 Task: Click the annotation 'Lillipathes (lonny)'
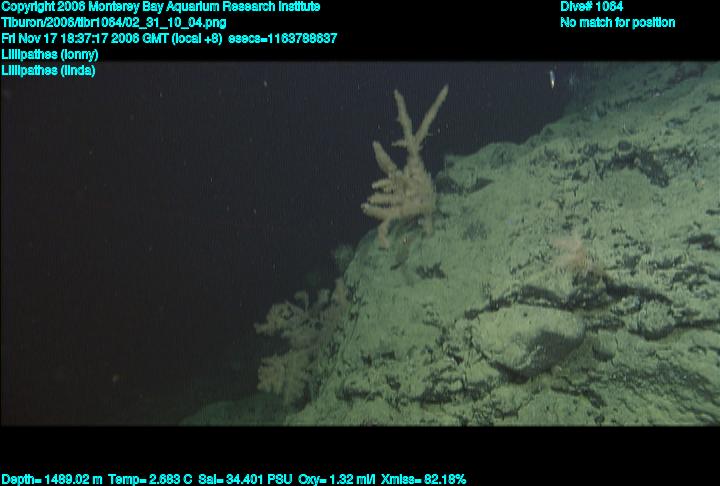coord(50,55)
